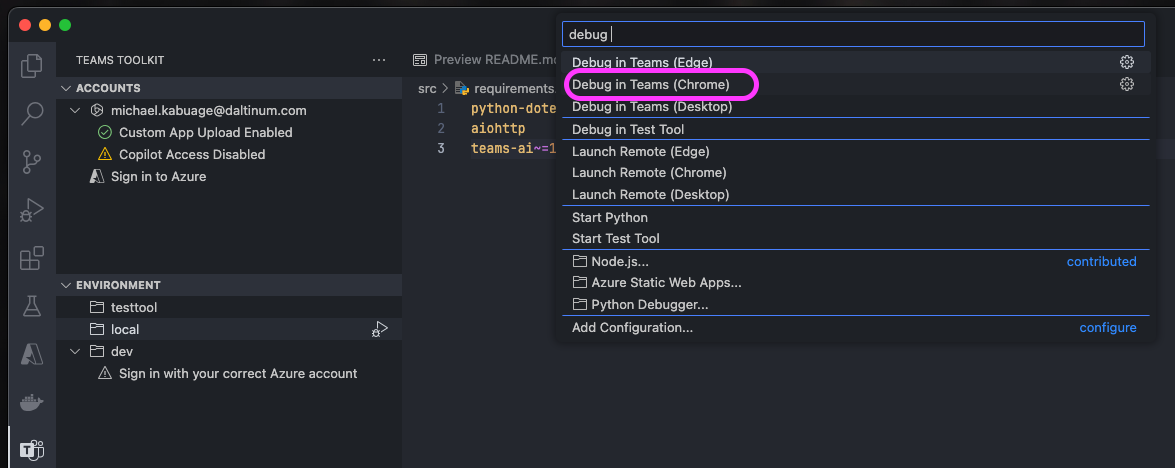1175x468 pixels.
Task: Select the local environment
Action: coord(229,329)
